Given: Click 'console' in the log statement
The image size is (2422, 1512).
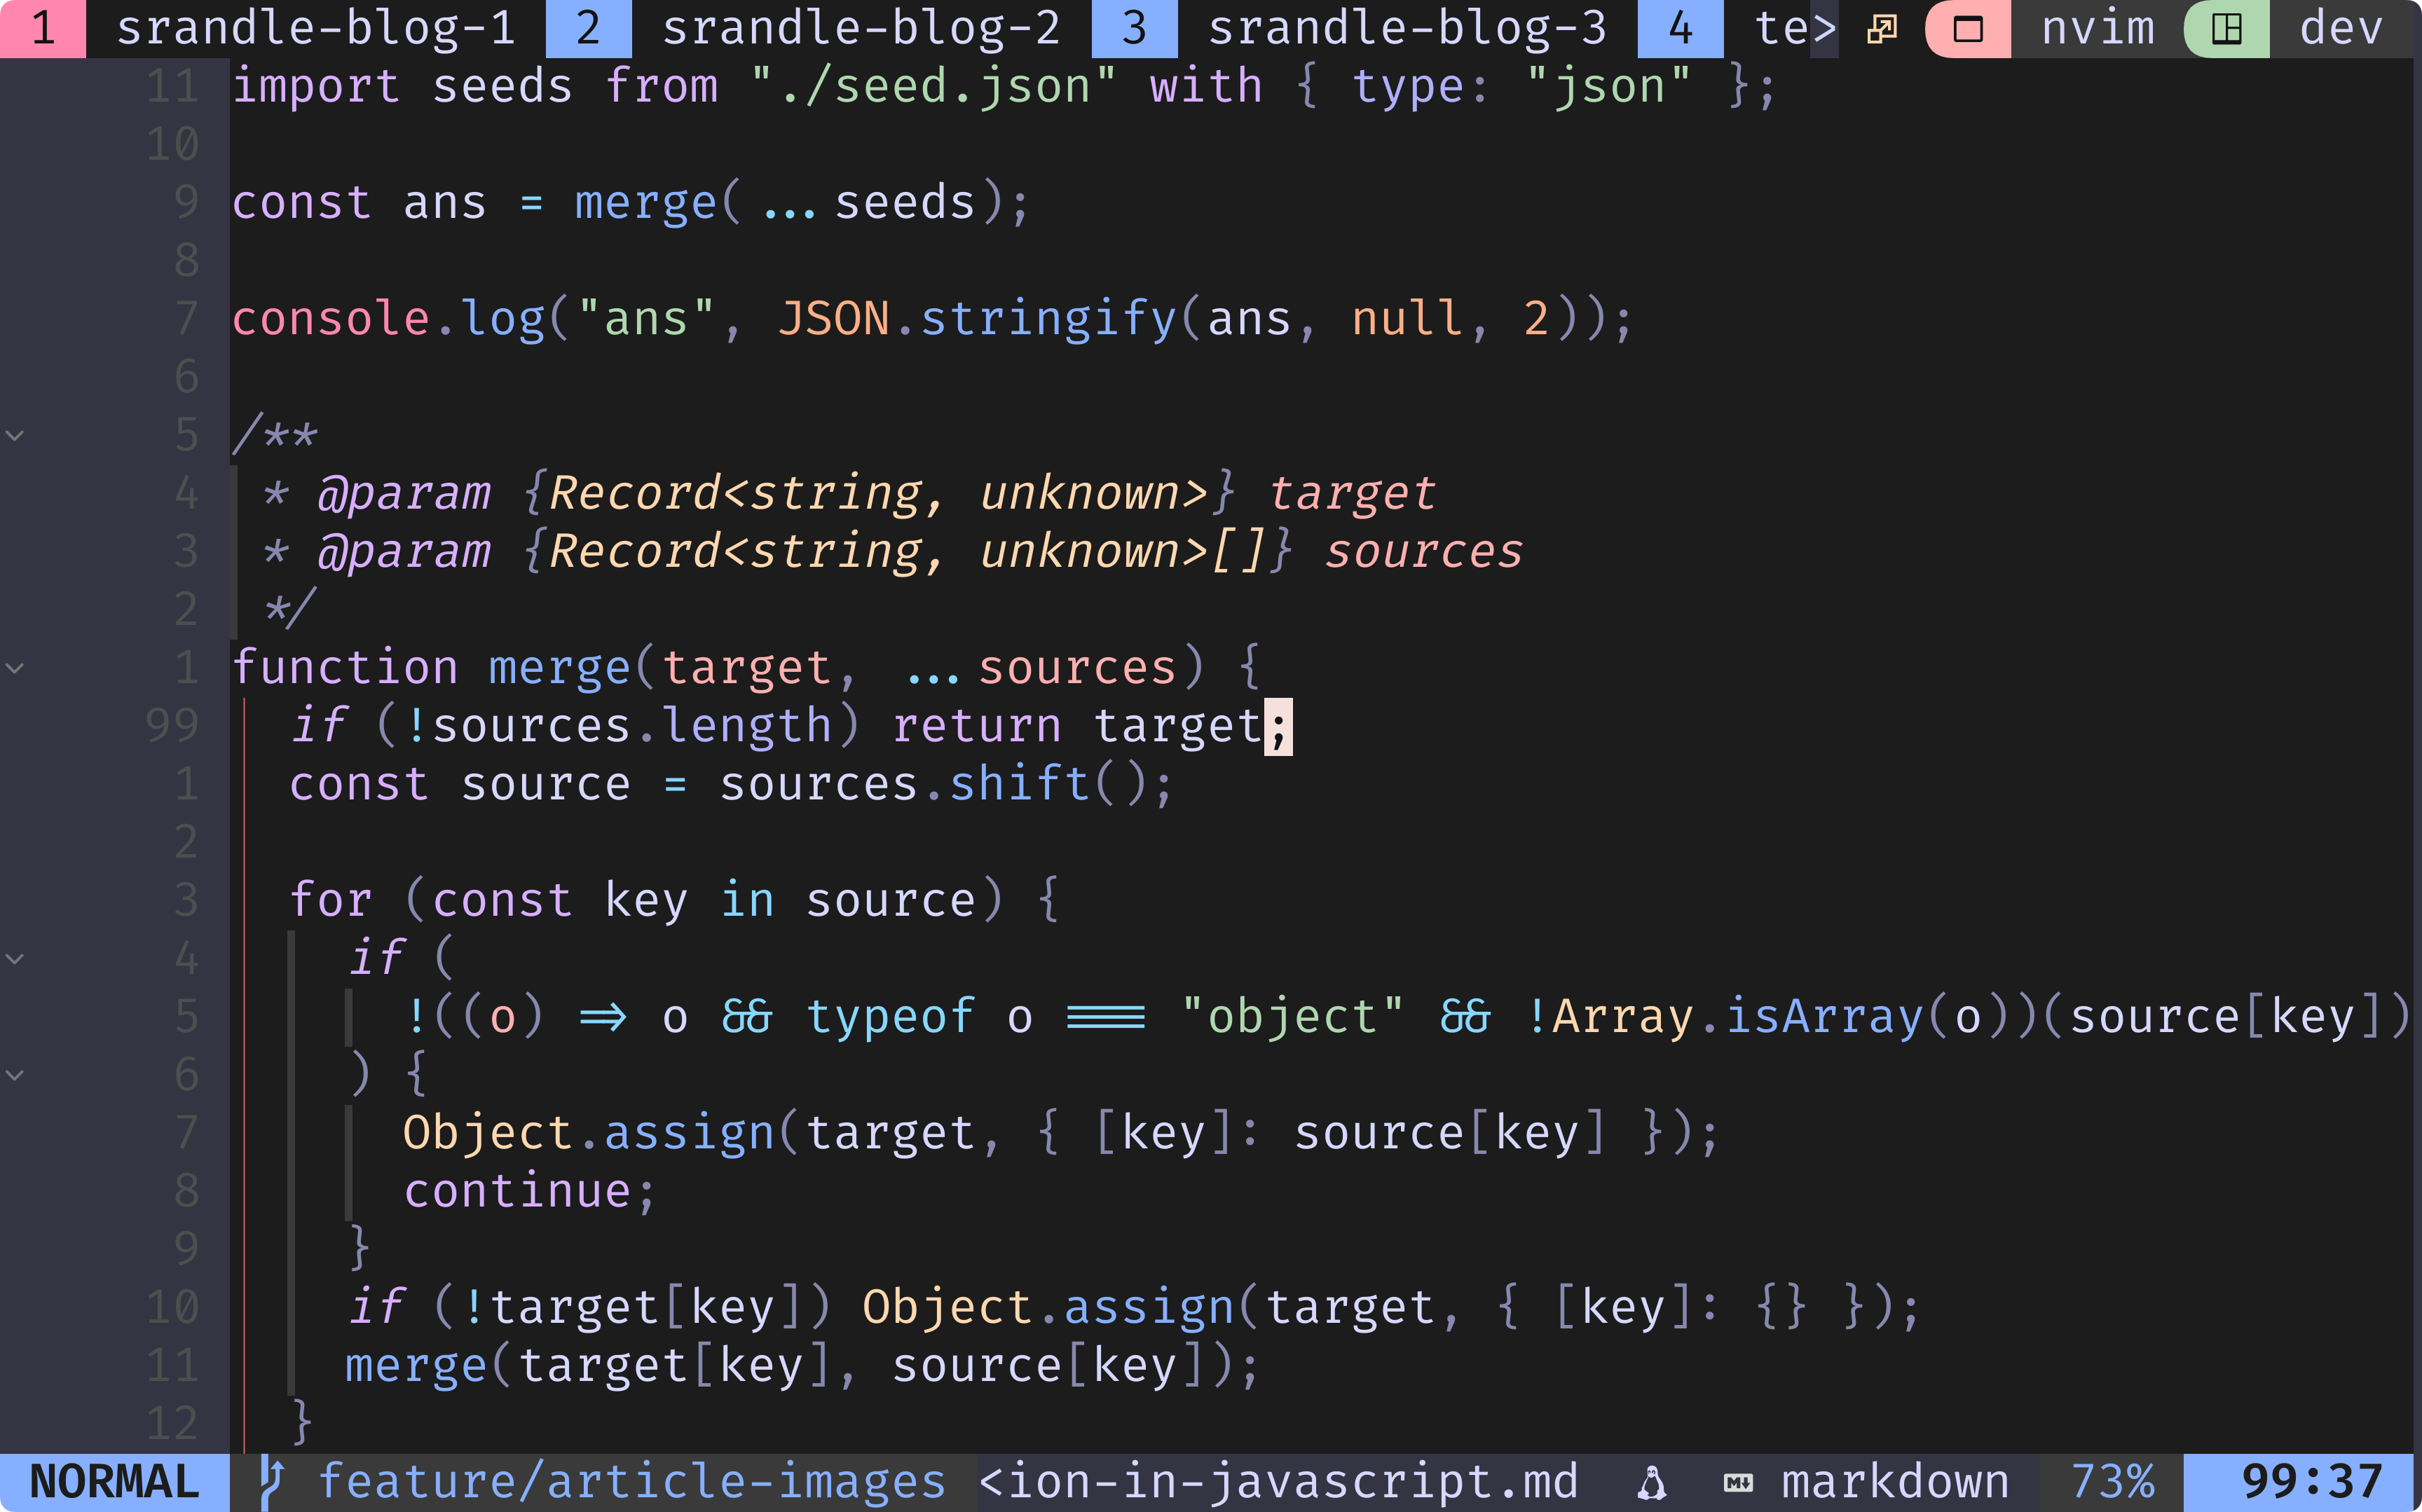Looking at the screenshot, I should 331,320.
